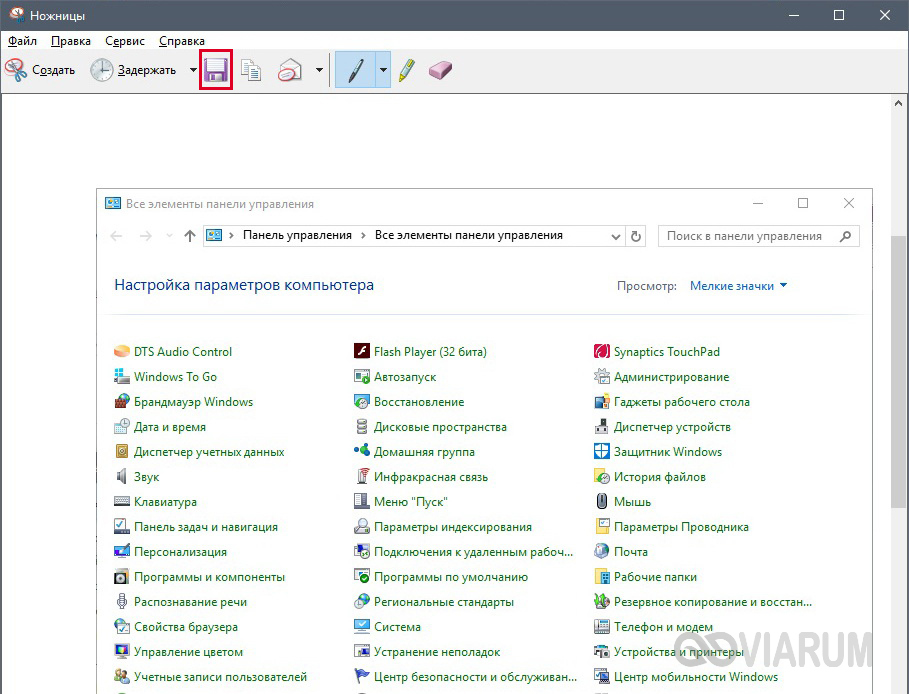Click the Региональные стандарты globe icon
The width and height of the screenshot is (909, 694).
point(362,601)
